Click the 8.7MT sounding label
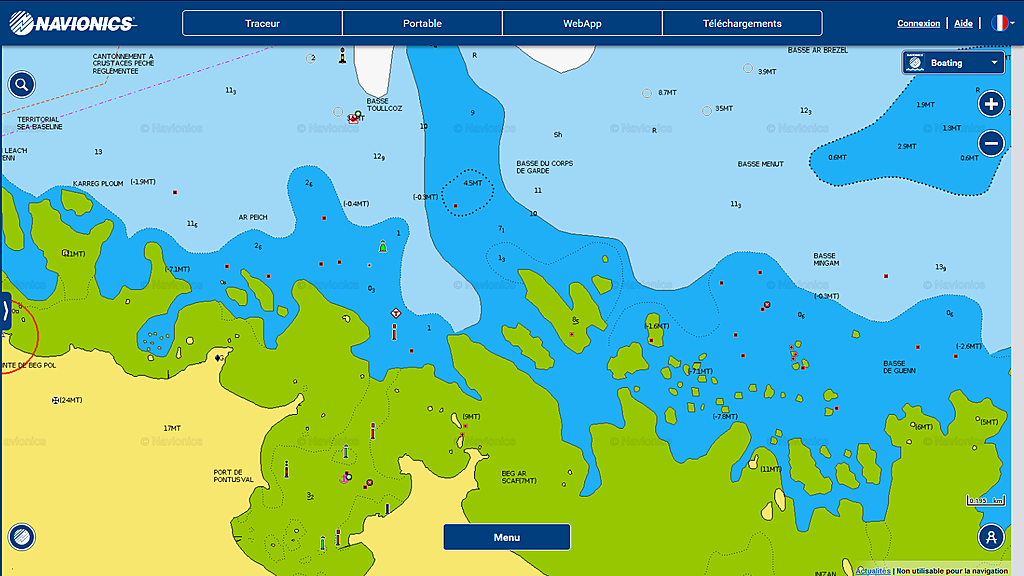The width and height of the screenshot is (1024, 576). [x=667, y=93]
